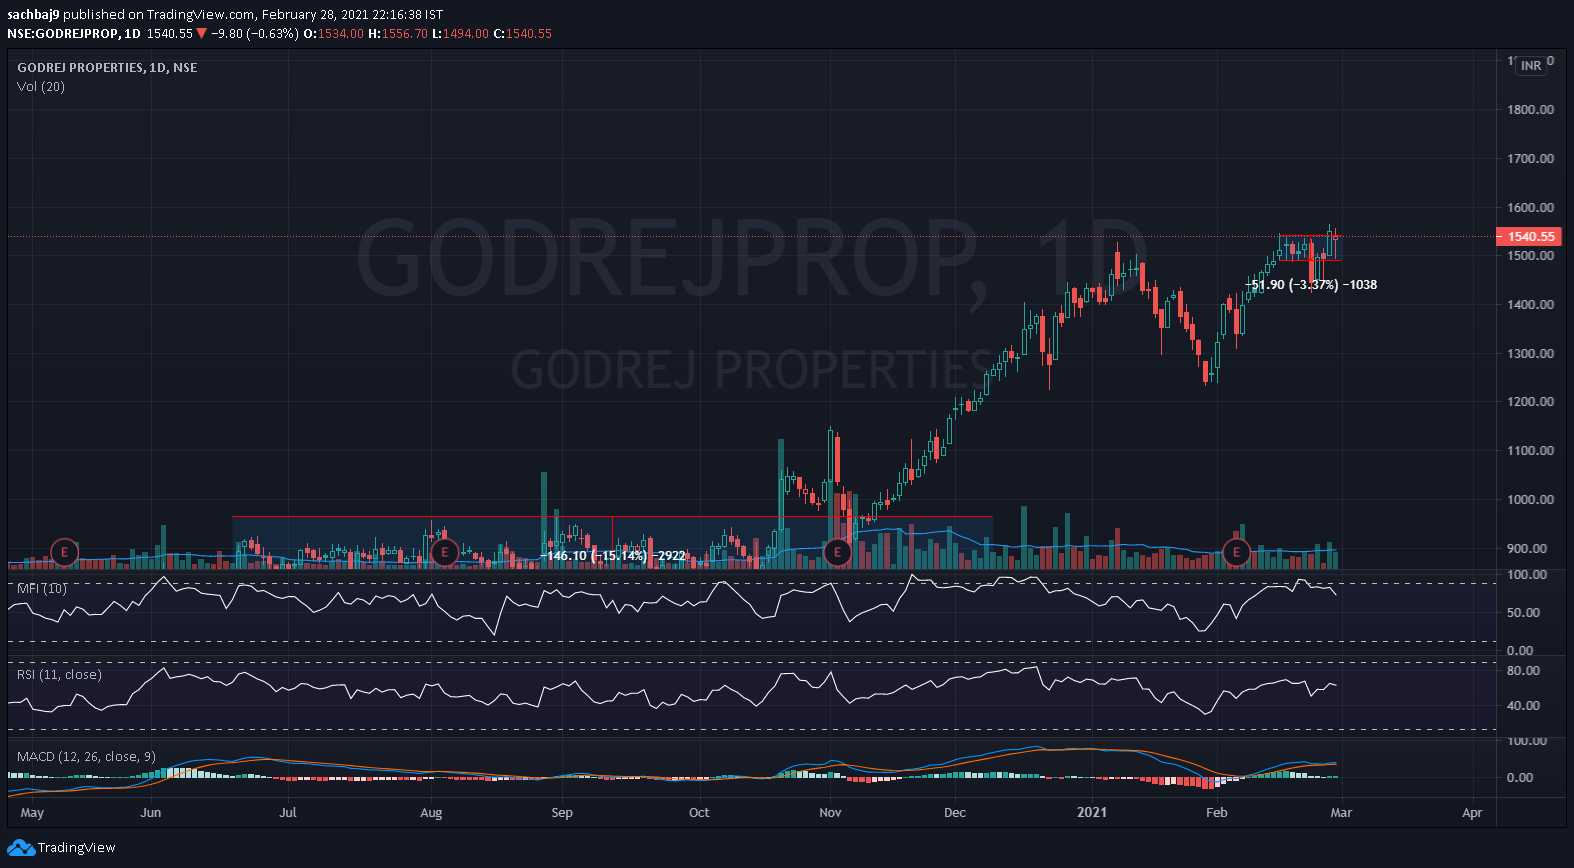Viewport: 1574px width, 868px height.
Task: Click the 80.00 label on RSI scale
Action: (1523, 671)
